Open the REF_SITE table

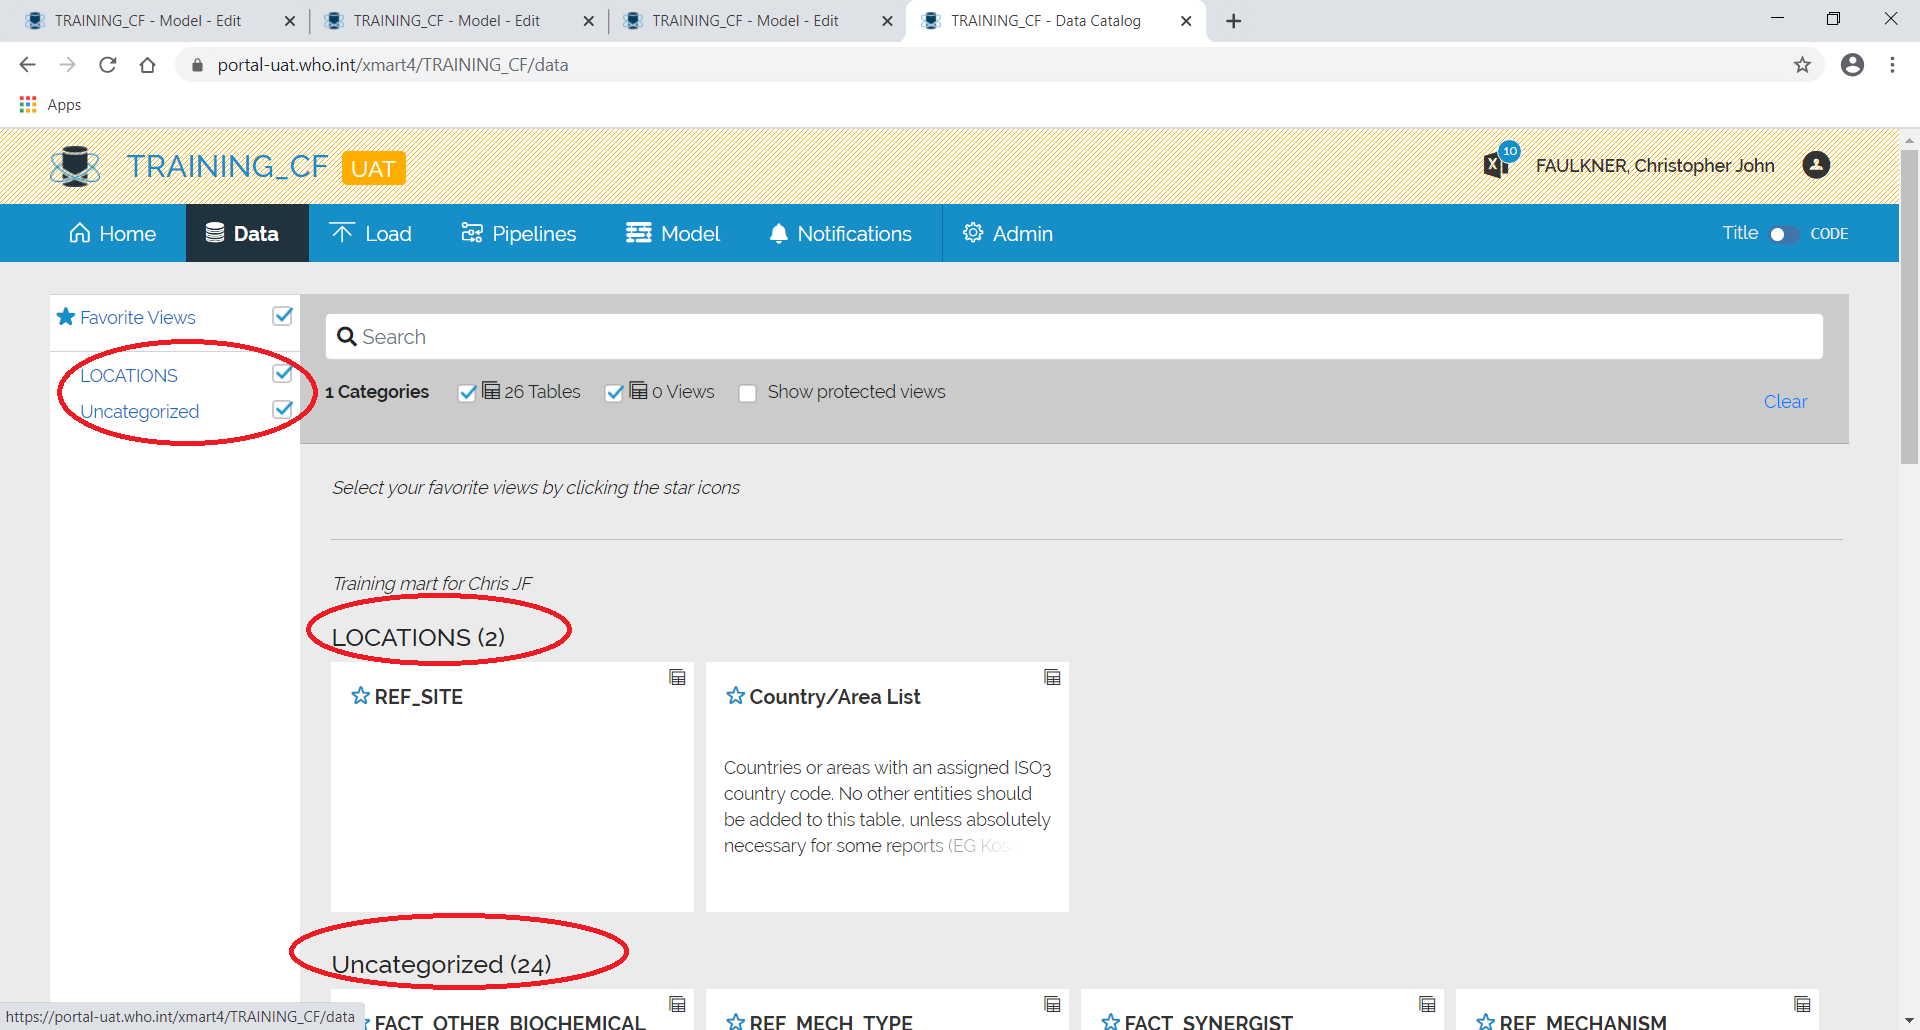click(418, 697)
